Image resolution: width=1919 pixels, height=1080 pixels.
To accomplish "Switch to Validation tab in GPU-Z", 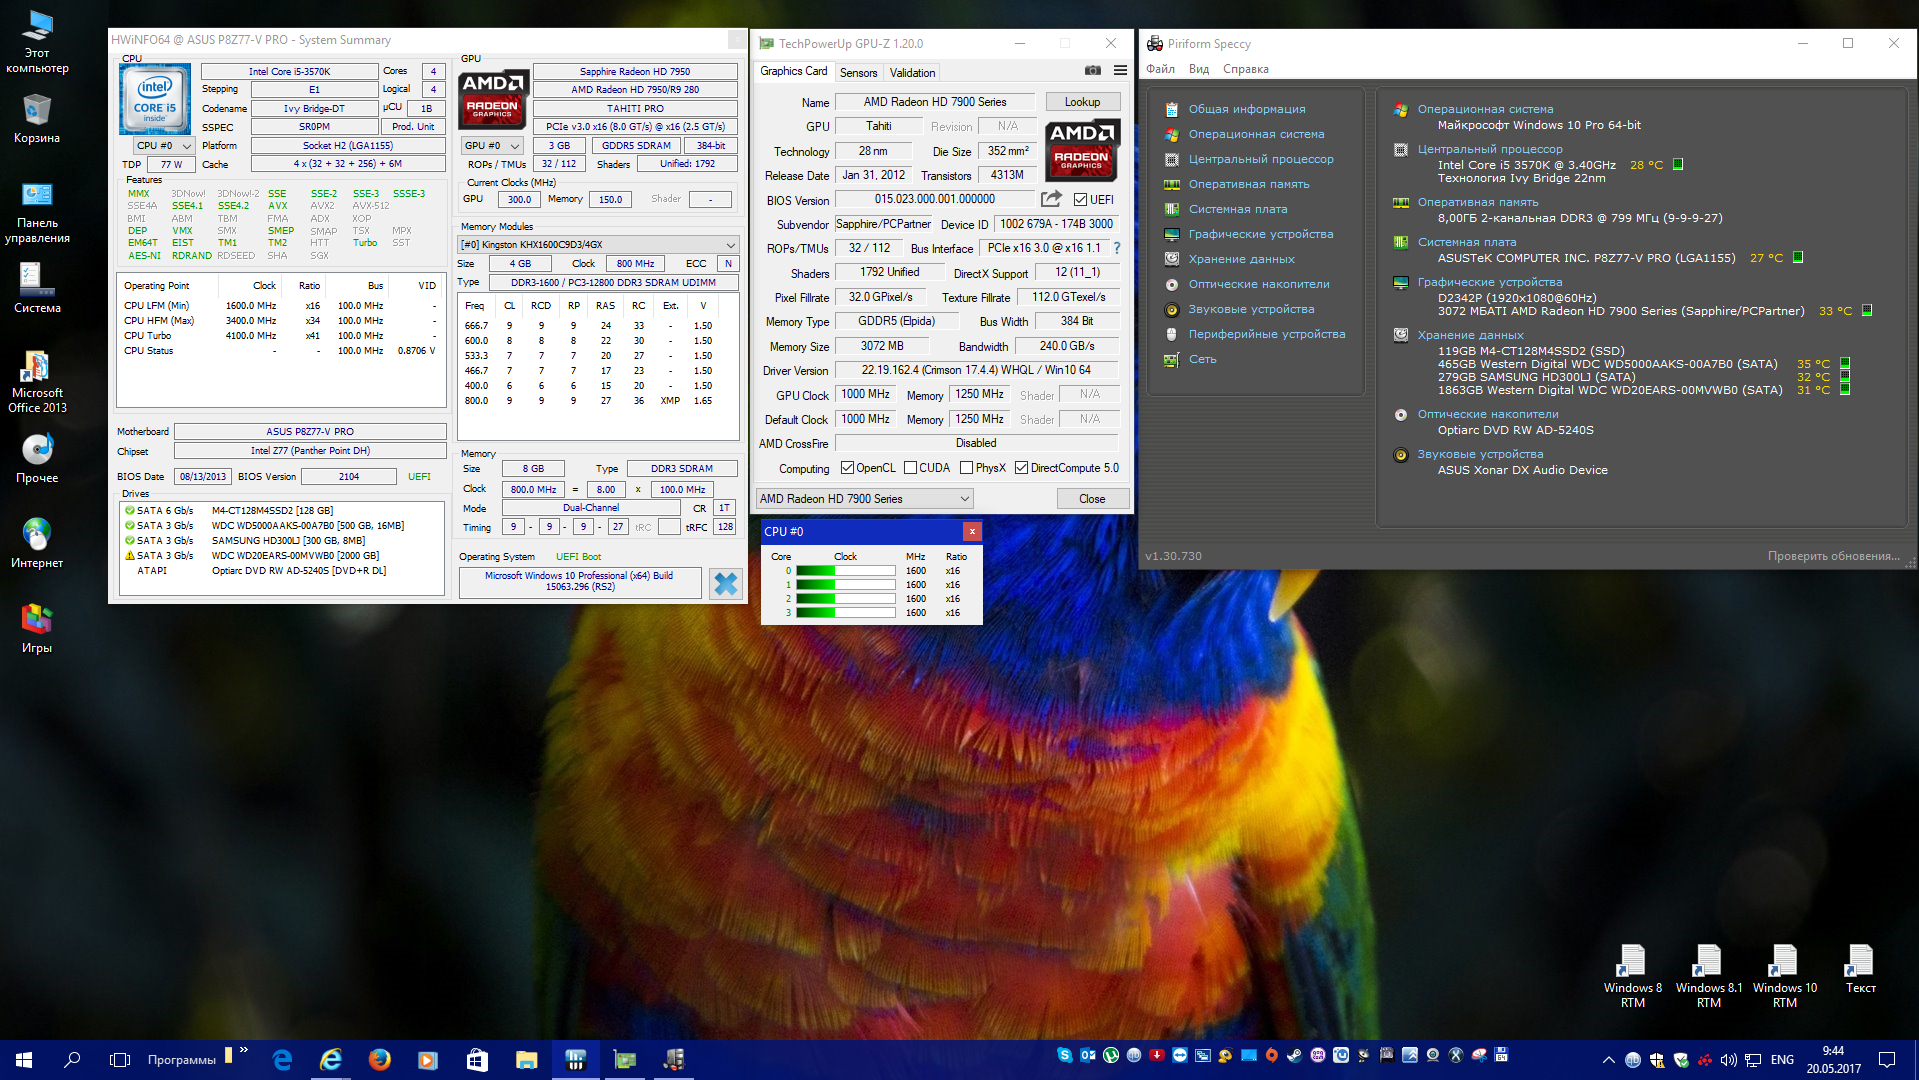I will 912,73.
